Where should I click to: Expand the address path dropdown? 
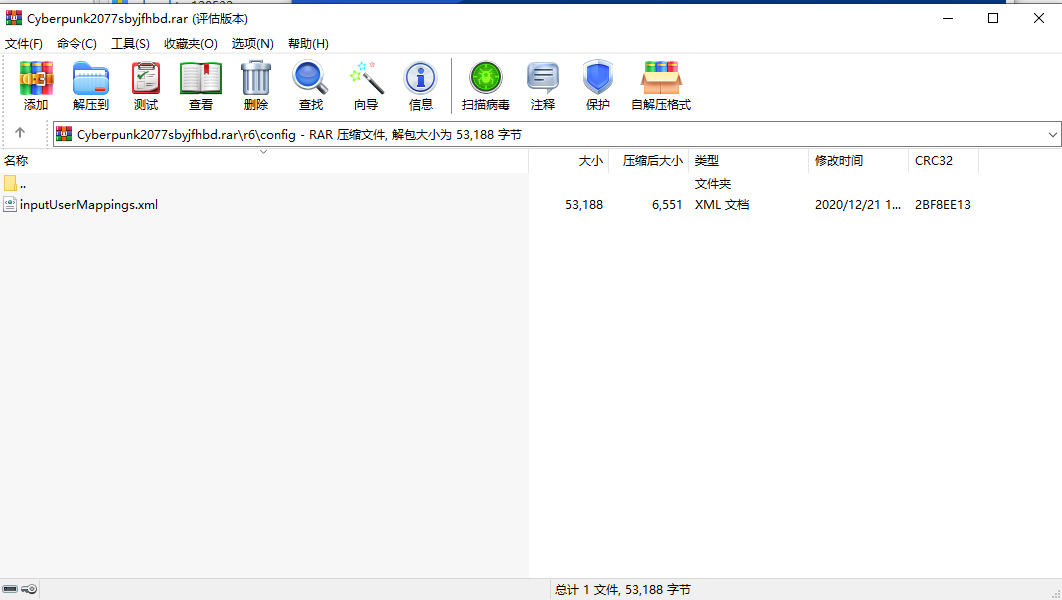pyautogui.click(x=1053, y=134)
